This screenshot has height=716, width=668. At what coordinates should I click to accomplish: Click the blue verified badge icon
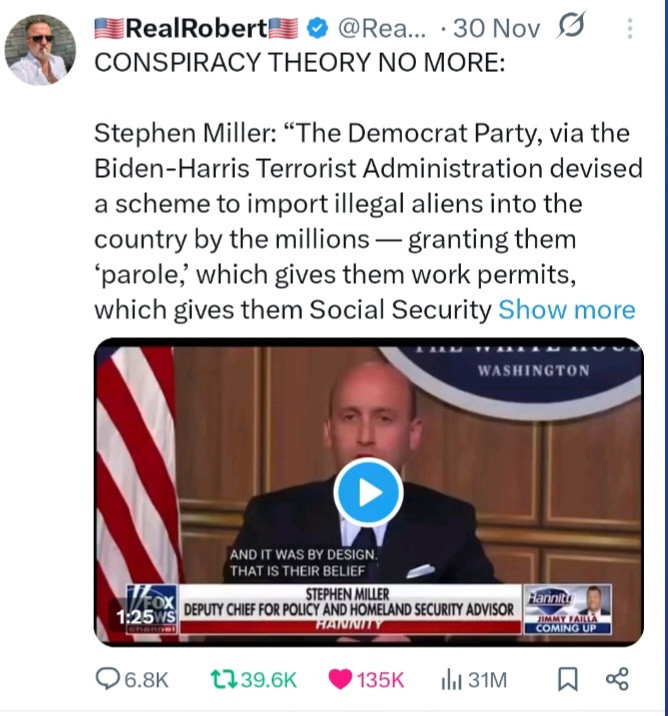point(317,28)
